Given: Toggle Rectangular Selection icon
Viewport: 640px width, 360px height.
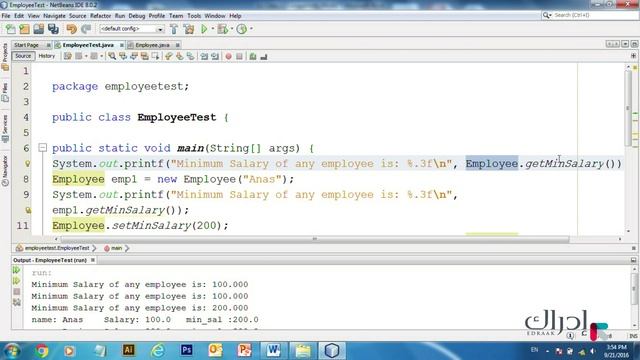Looking at the screenshot, I should (x=156, y=56).
